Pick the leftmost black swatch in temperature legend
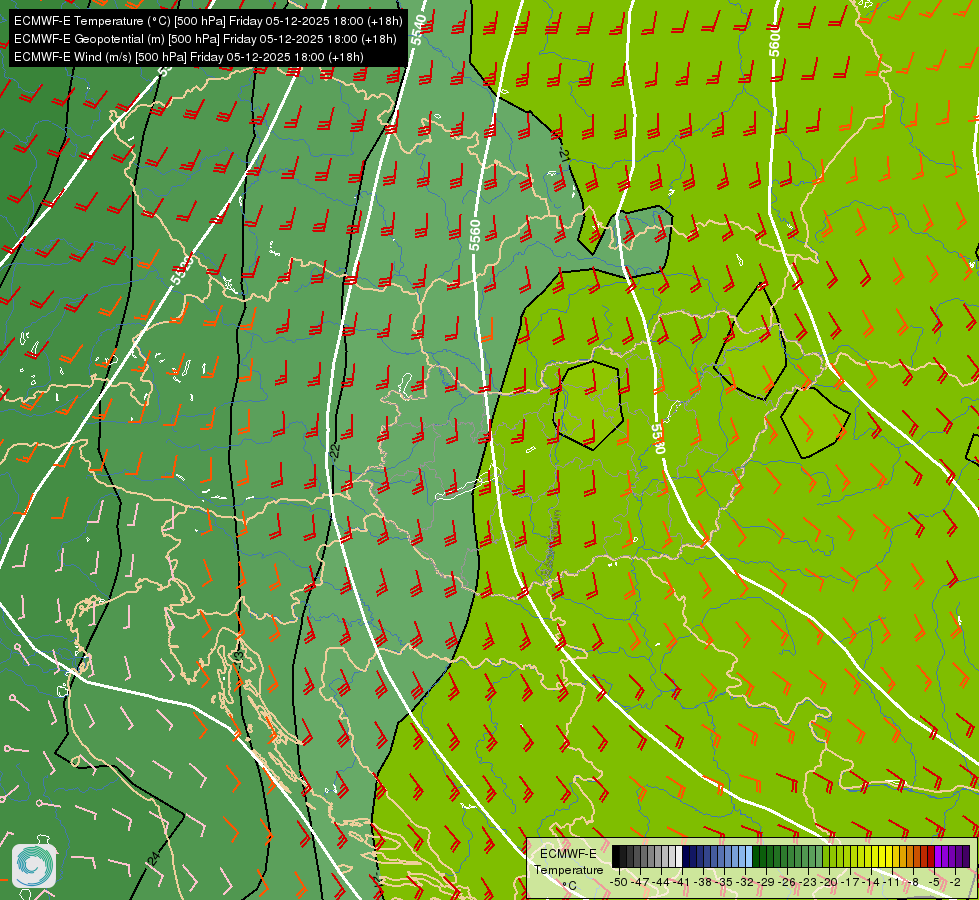The width and height of the screenshot is (979, 900). pos(616,856)
